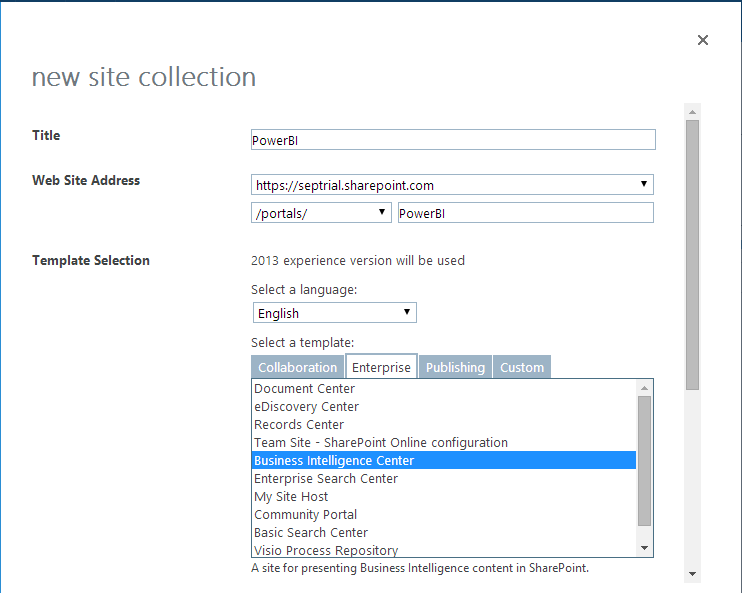The width and height of the screenshot is (742, 593).
Task: Open the English language dropdown
Action: [x=334, y=313]
